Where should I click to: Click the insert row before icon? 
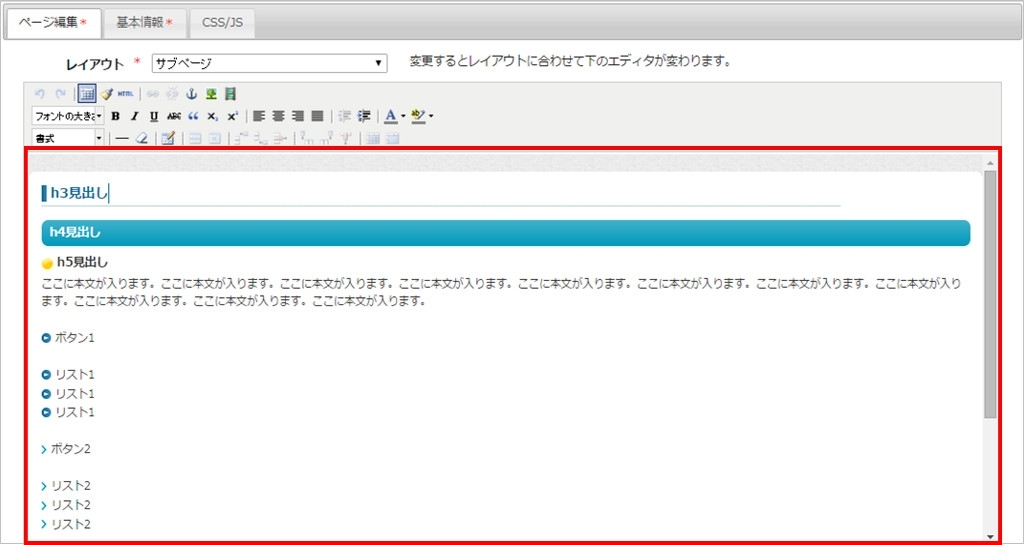coord(240,139)
